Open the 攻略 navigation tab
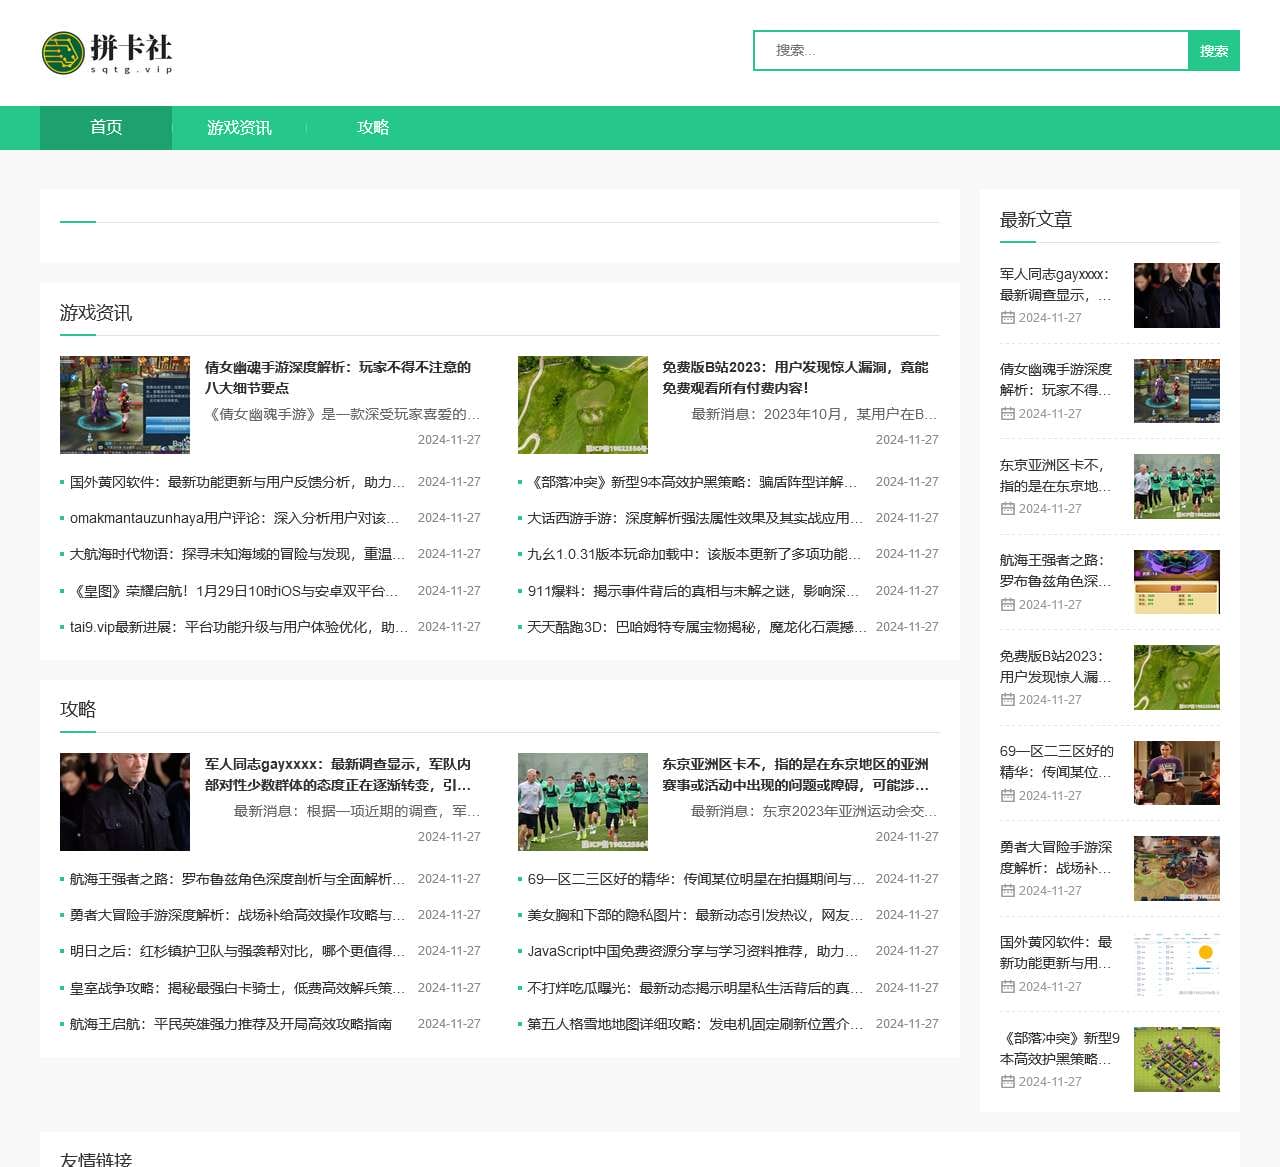 point(373,128)
